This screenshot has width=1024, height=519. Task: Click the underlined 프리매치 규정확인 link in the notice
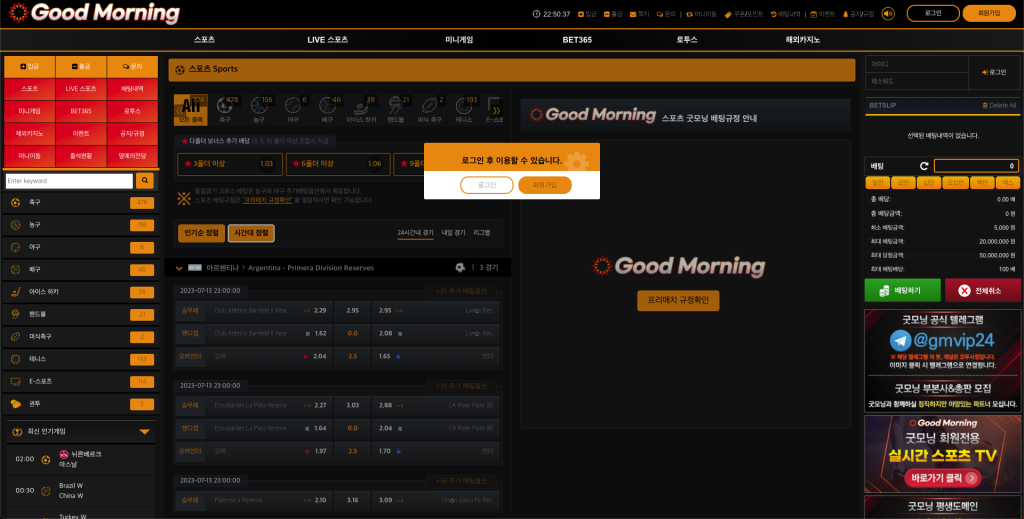[268, 200]
